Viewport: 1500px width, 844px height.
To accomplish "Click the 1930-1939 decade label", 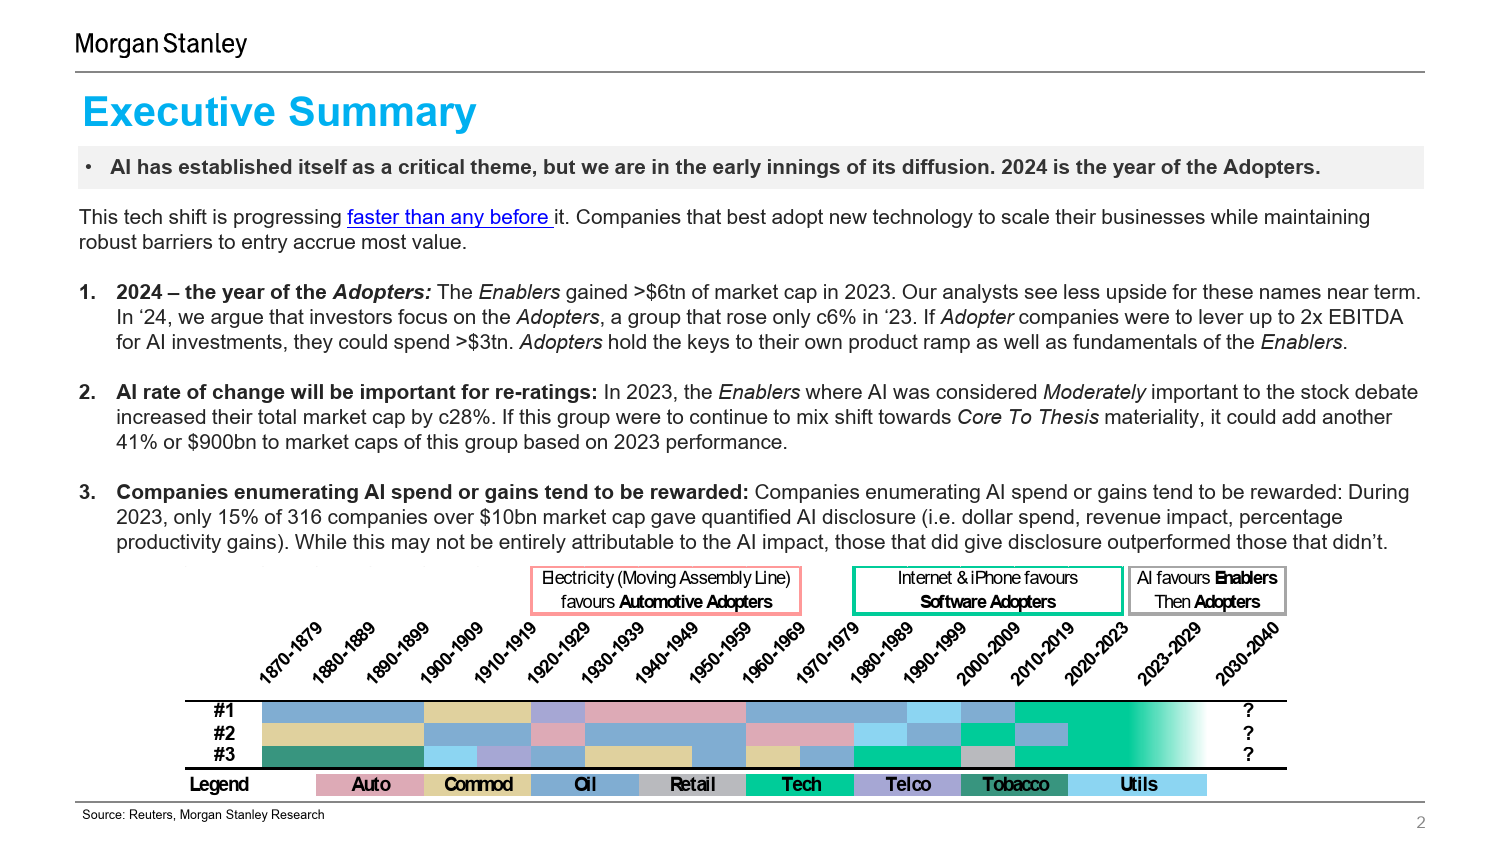I will [613, 653].
